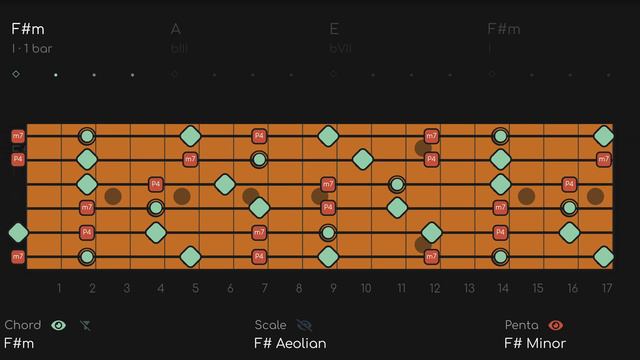Open the F#m chord selector at bottom left
Screen dimensions: 640x360
click(x=19, y=343)
